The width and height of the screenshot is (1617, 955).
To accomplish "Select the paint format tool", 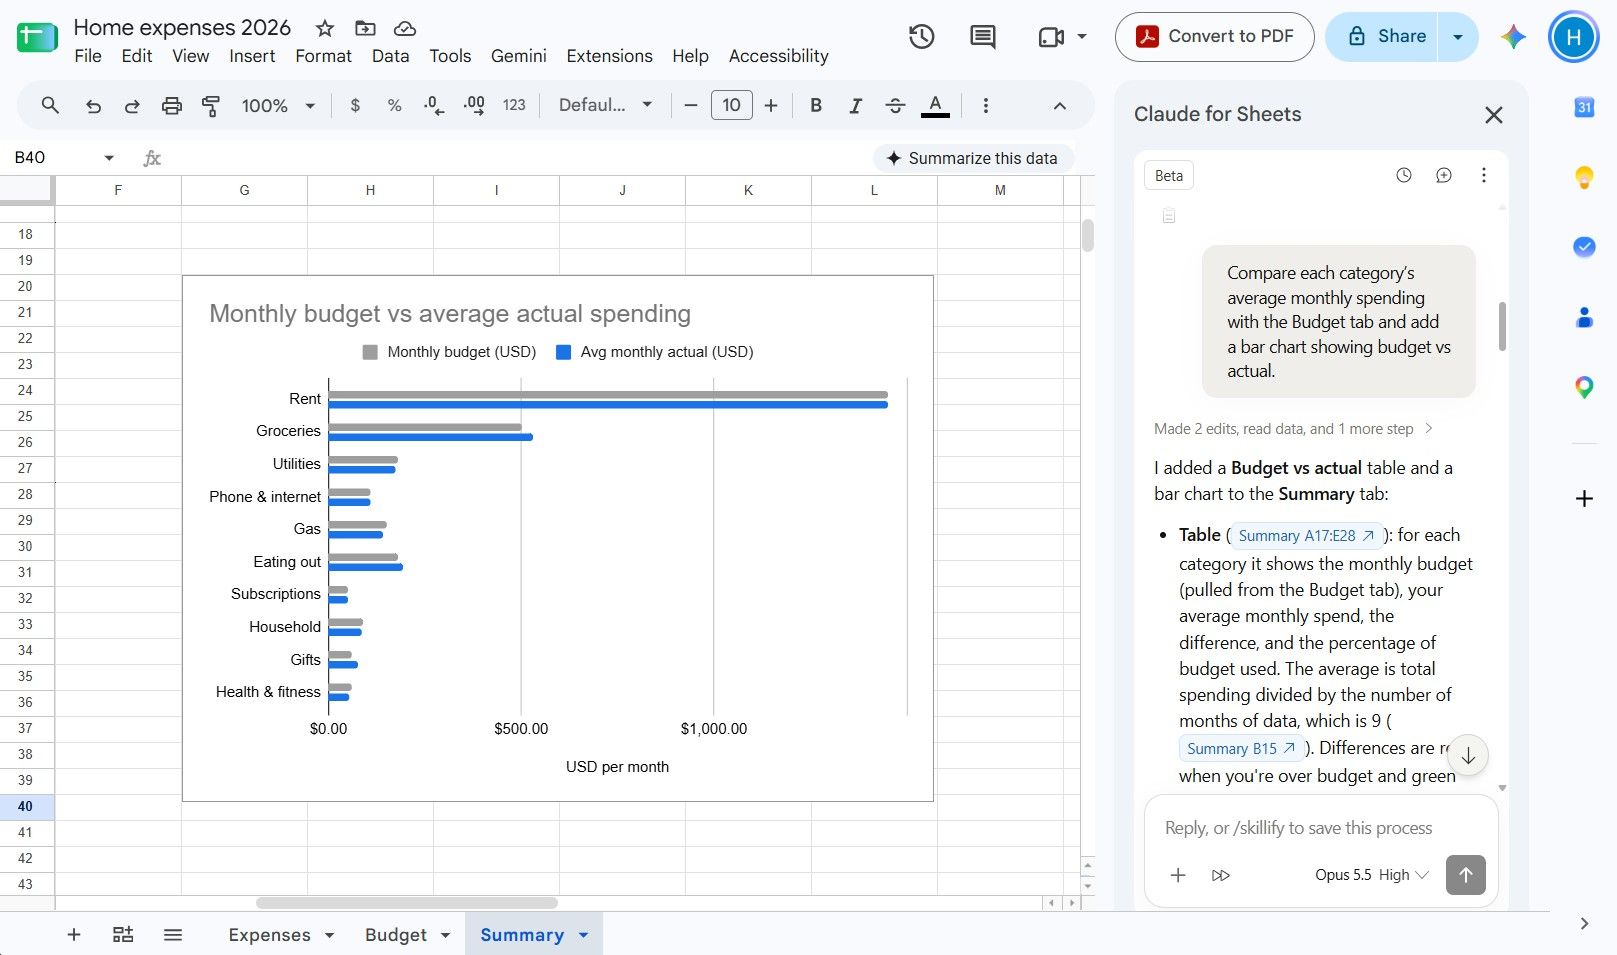I will click(211, 106).
